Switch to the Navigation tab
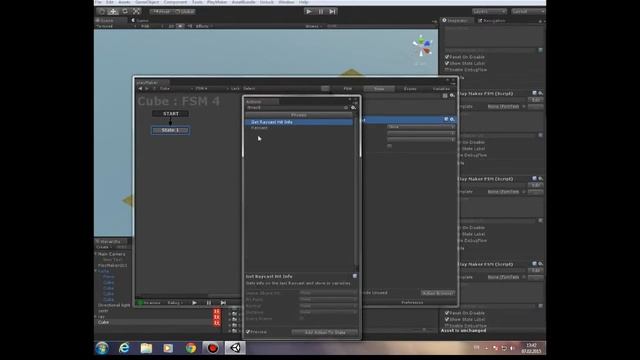 (492, 20)
